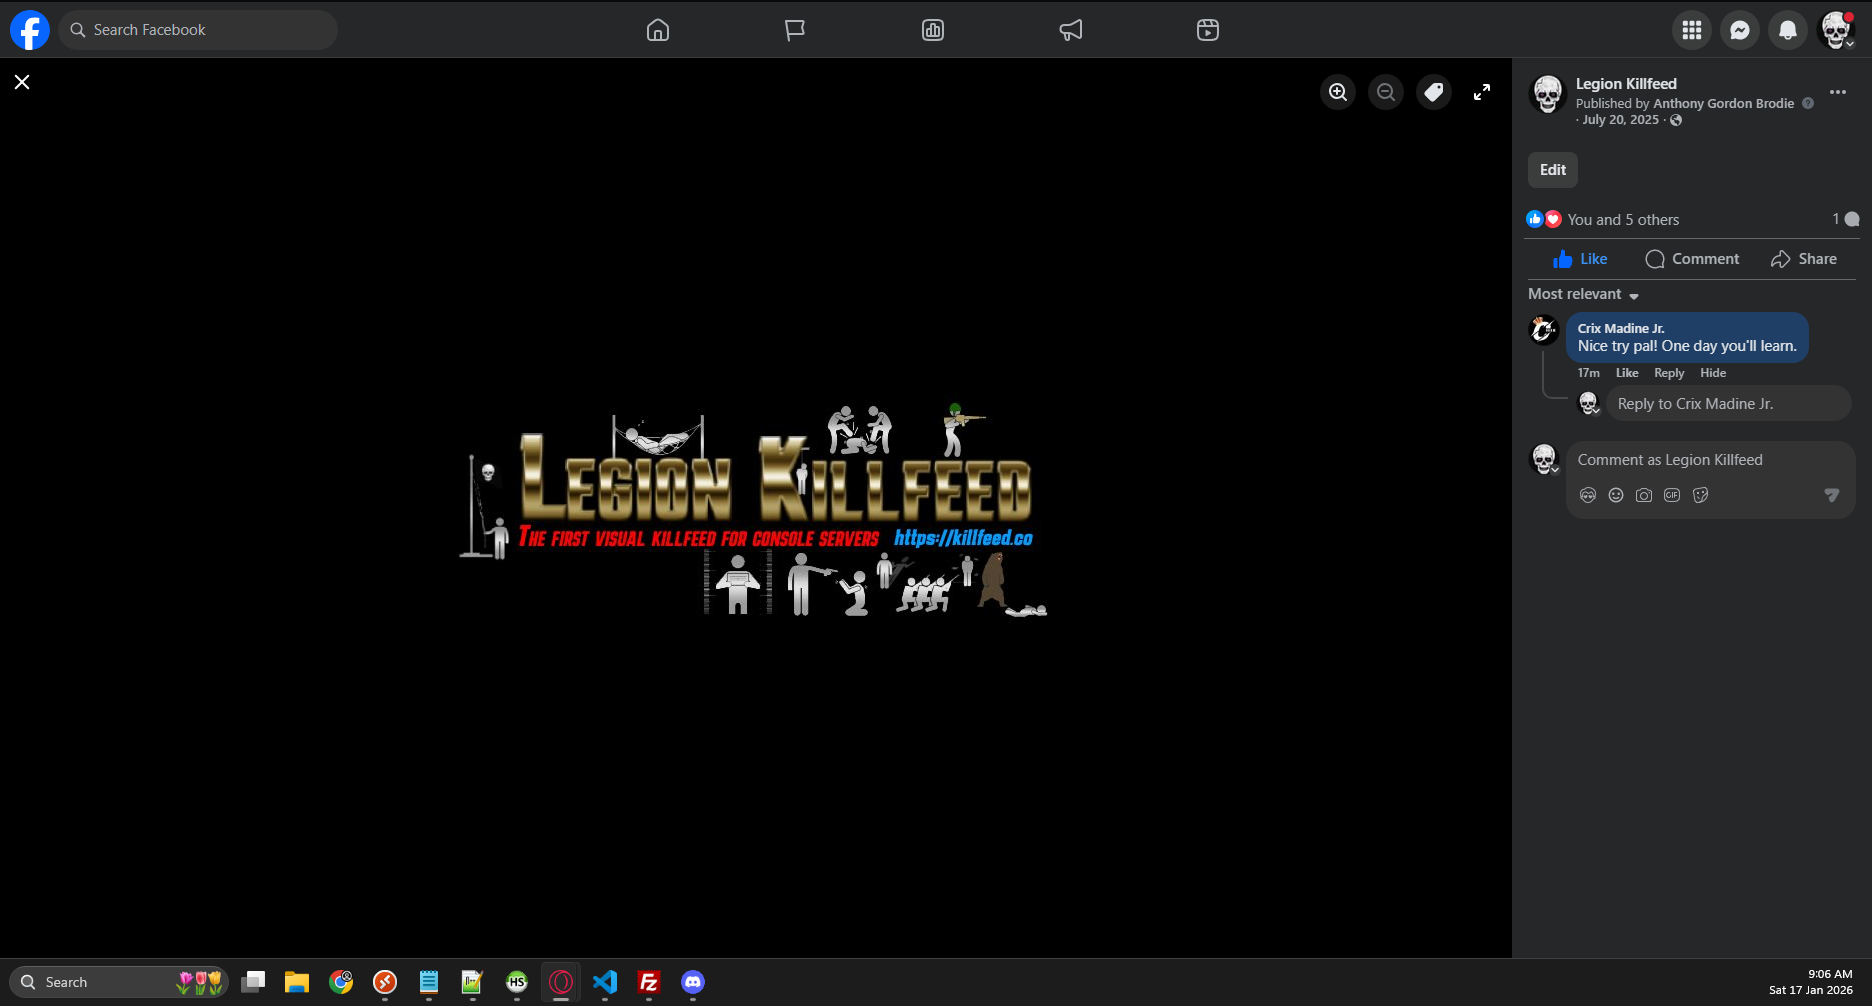Open Anthony Gordon Brodie's profile link
Viewport: 1872px width, 1006px height.
1724,103
